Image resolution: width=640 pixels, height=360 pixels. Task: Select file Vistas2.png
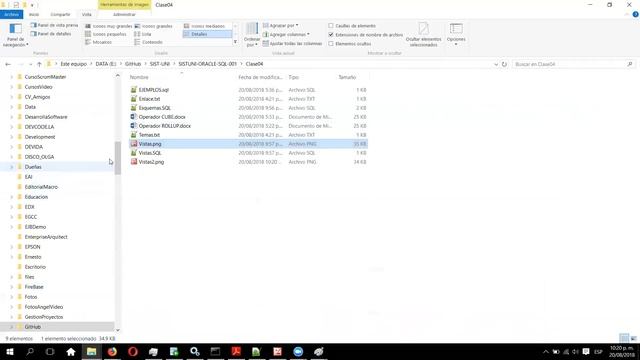point(151,162)
